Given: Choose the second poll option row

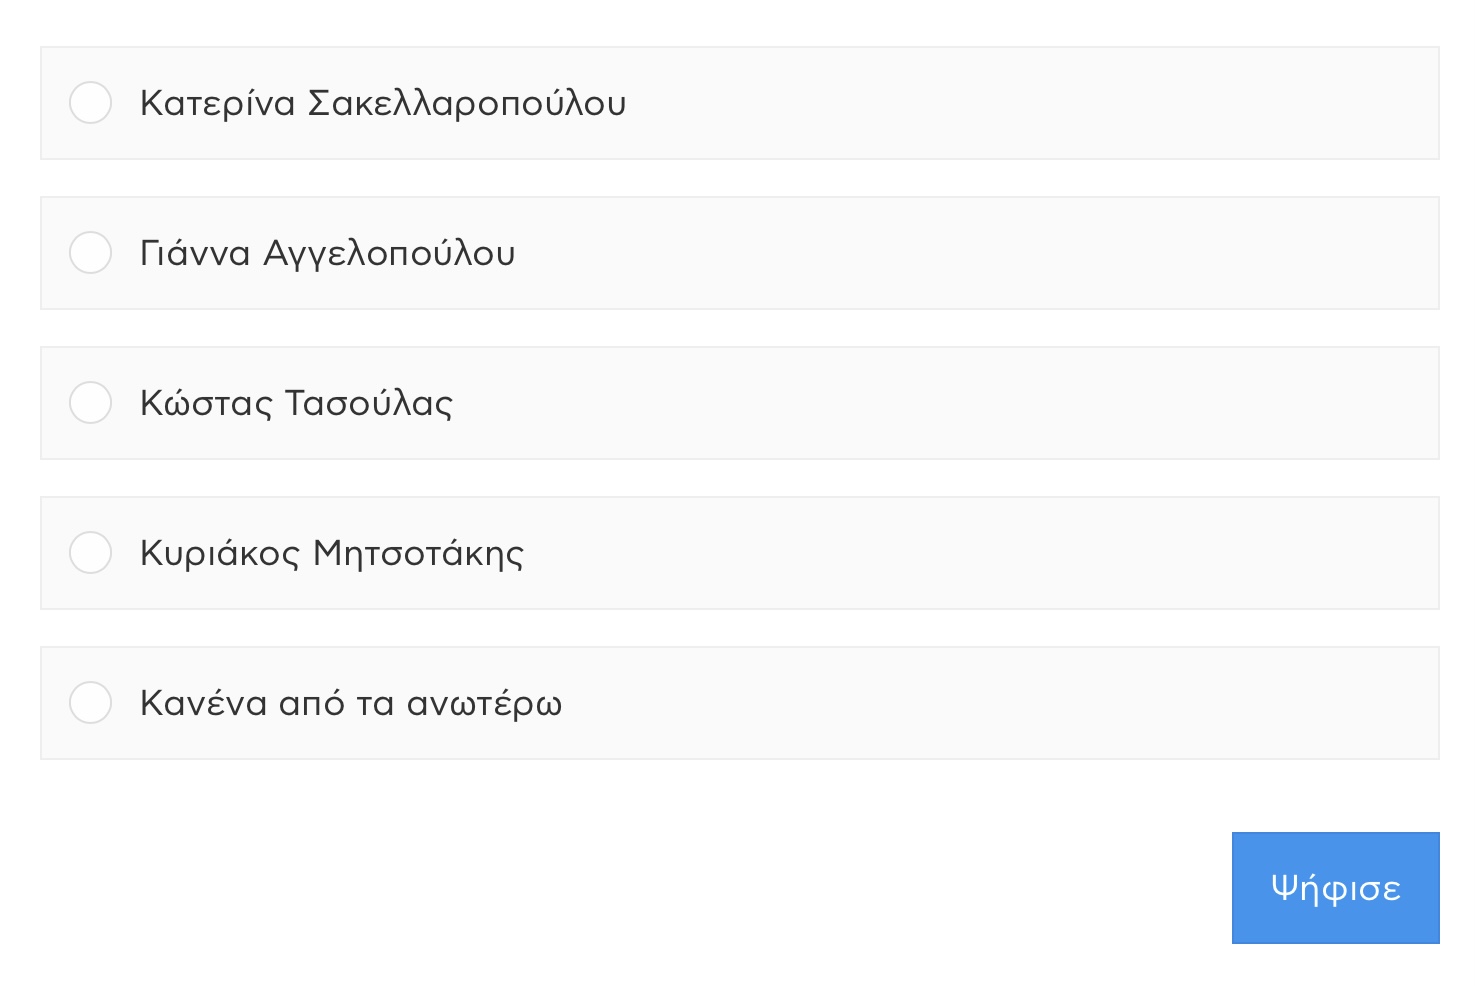Looking at the screenshot, I should coord(740,253).
